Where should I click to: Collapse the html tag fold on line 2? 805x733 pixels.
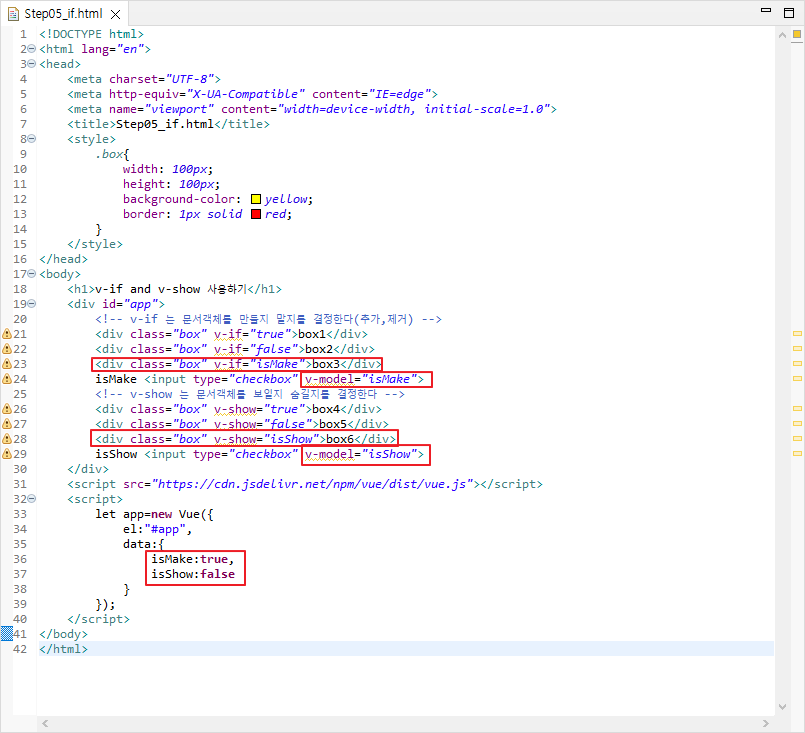click(x=32, y=49)
